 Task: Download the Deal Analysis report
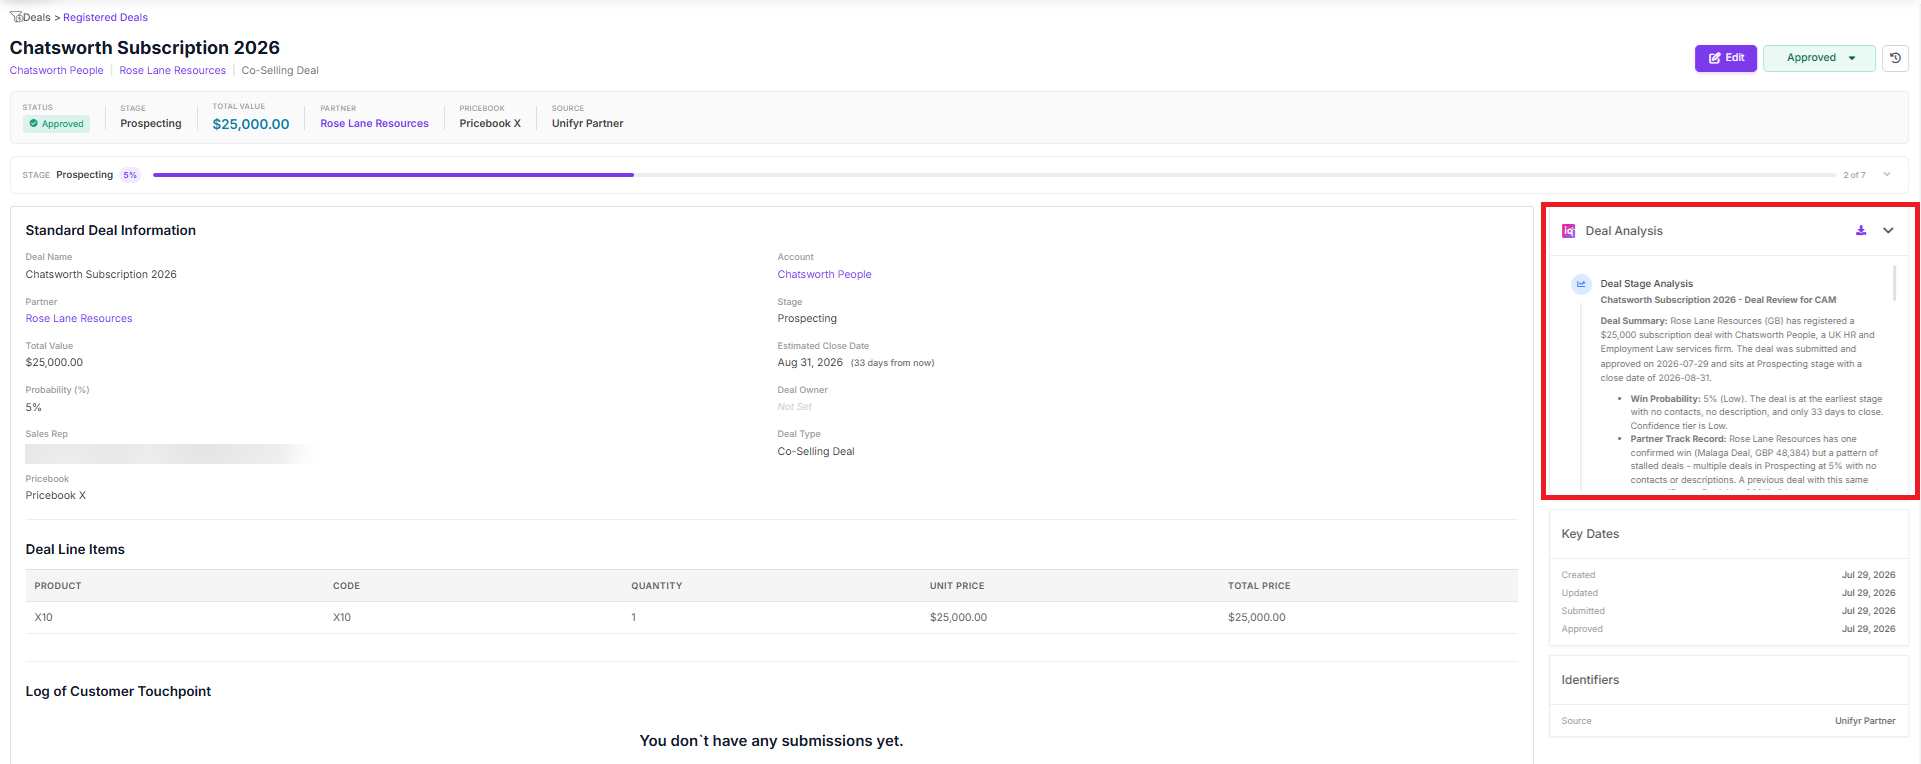click(x=1861, y=230)
